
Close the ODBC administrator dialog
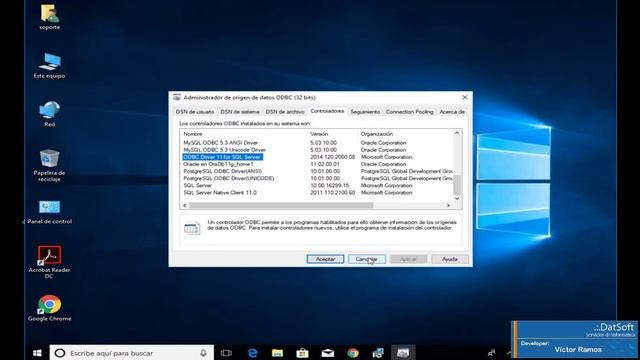464,97
